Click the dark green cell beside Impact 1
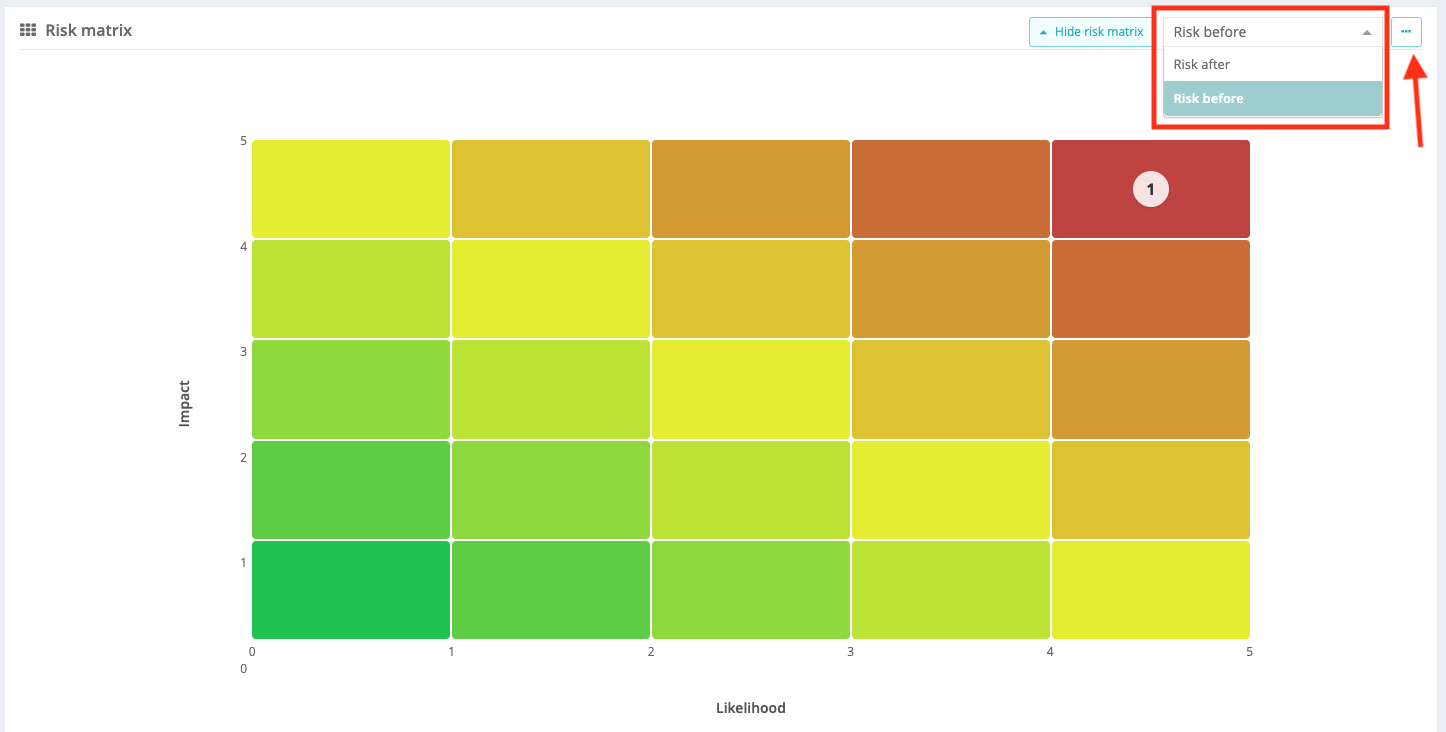The height and width of the screenshot is (732, 1446). click(351, 590)
